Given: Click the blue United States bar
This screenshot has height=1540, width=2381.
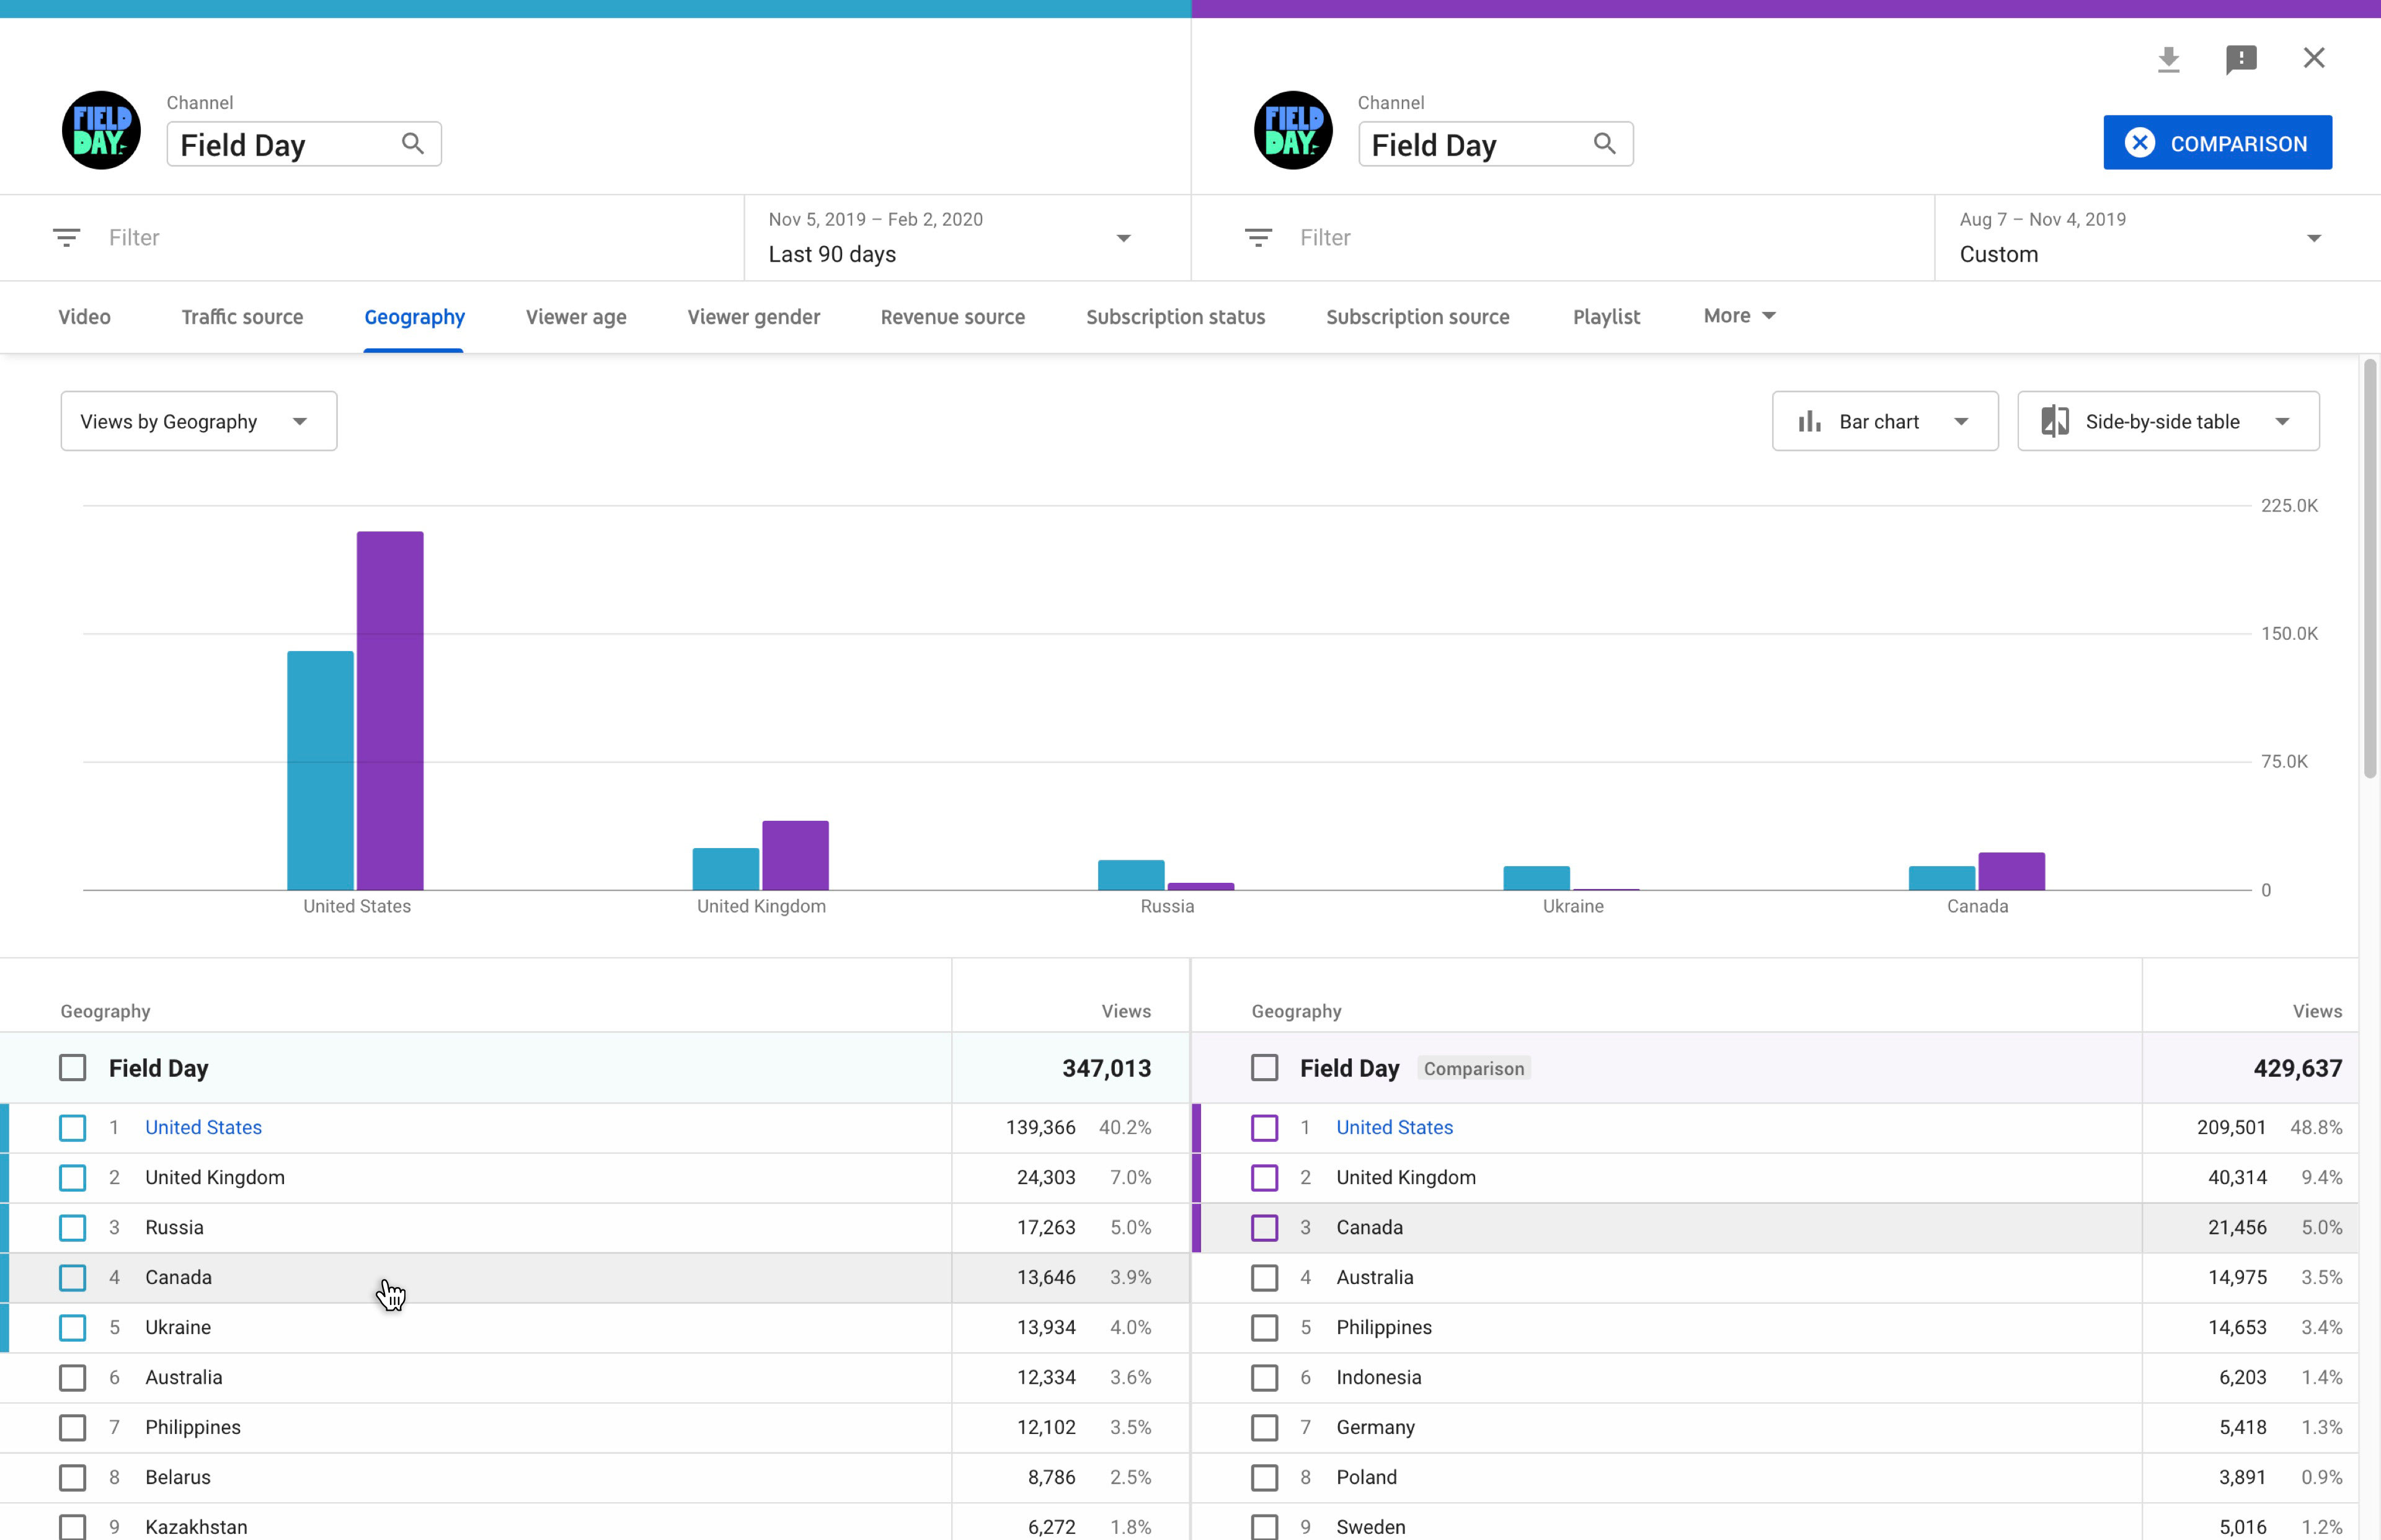Looking at the screenshot, I should (320, 771).
